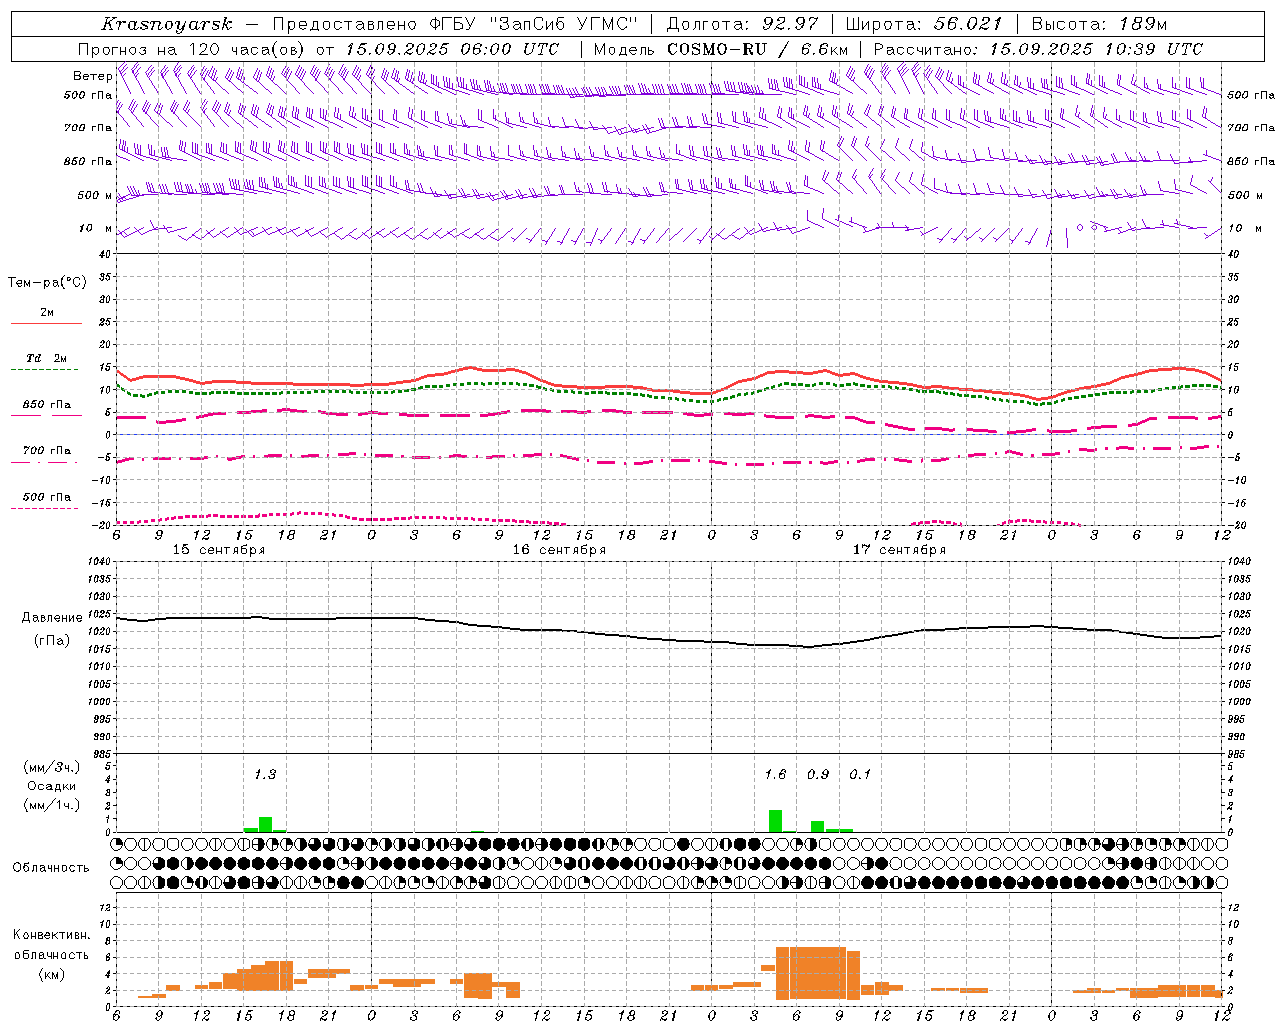Screen dimensions: 1280x1024
Task: Click the tallest green bar below 1.6
Action: 775,821
